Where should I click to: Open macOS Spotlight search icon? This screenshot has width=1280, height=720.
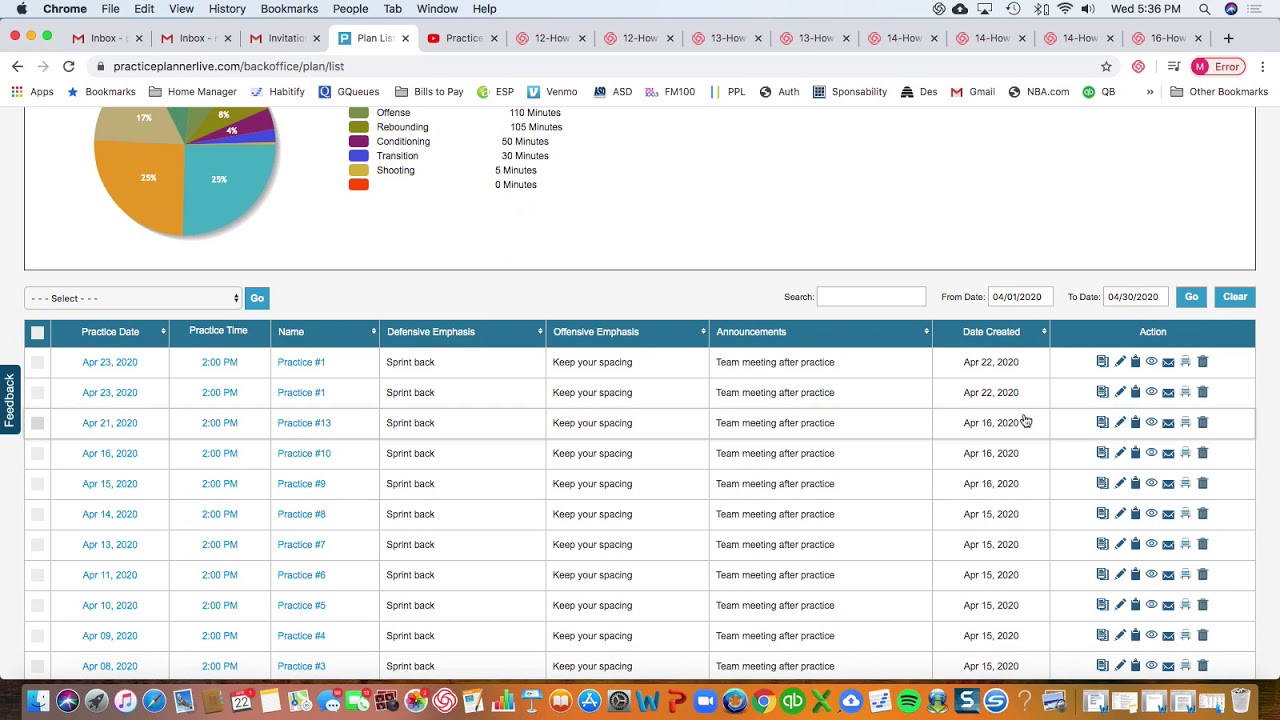click(1205, 9)
